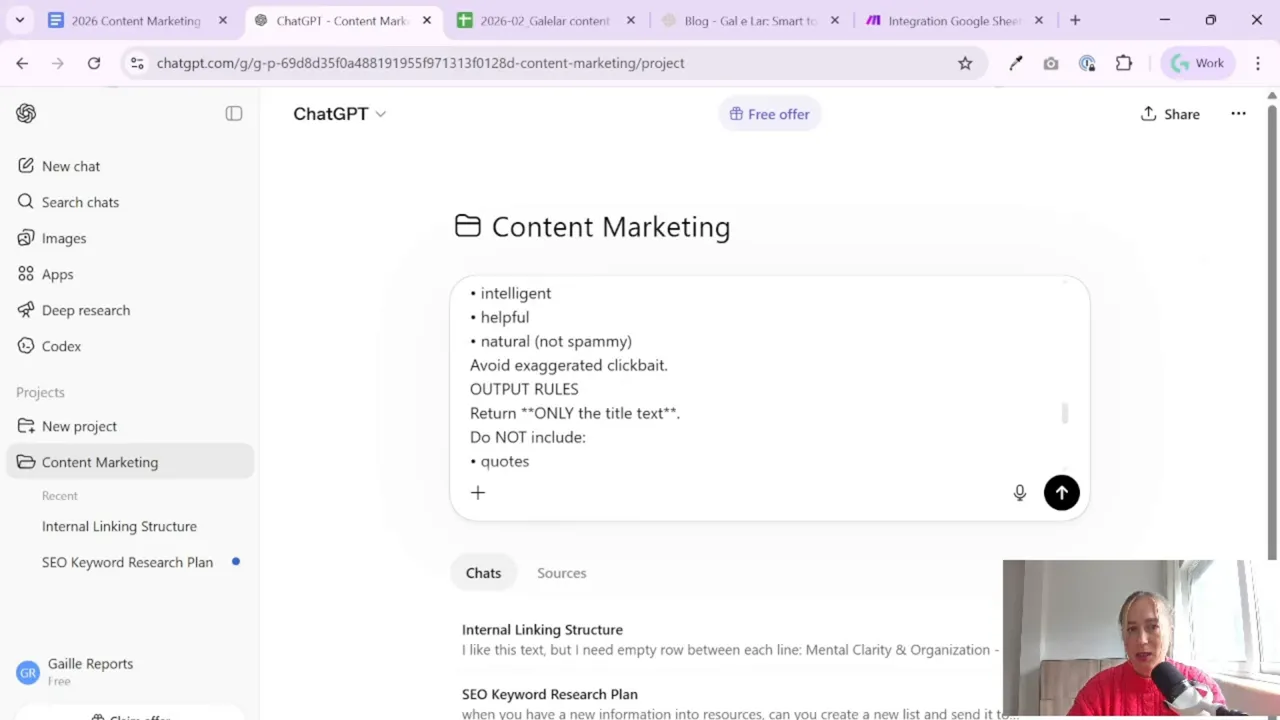Open Images in sidebar
The height and width of the screenshot is (720, 1280).
(x=64, y=238)
